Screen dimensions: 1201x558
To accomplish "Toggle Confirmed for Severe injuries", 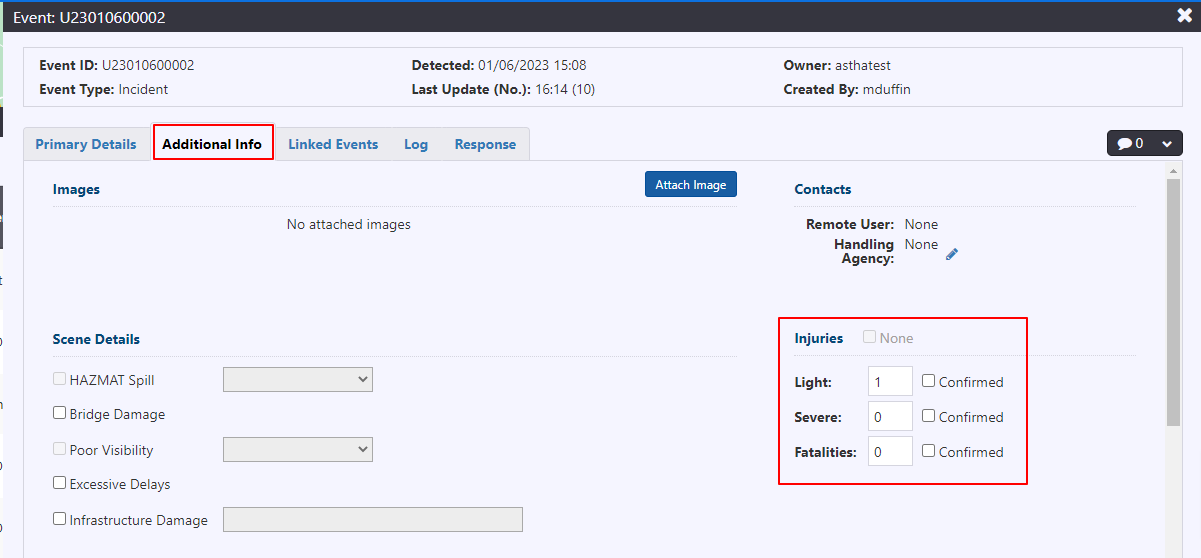I will pyautogui.click(x=929, y=416).
